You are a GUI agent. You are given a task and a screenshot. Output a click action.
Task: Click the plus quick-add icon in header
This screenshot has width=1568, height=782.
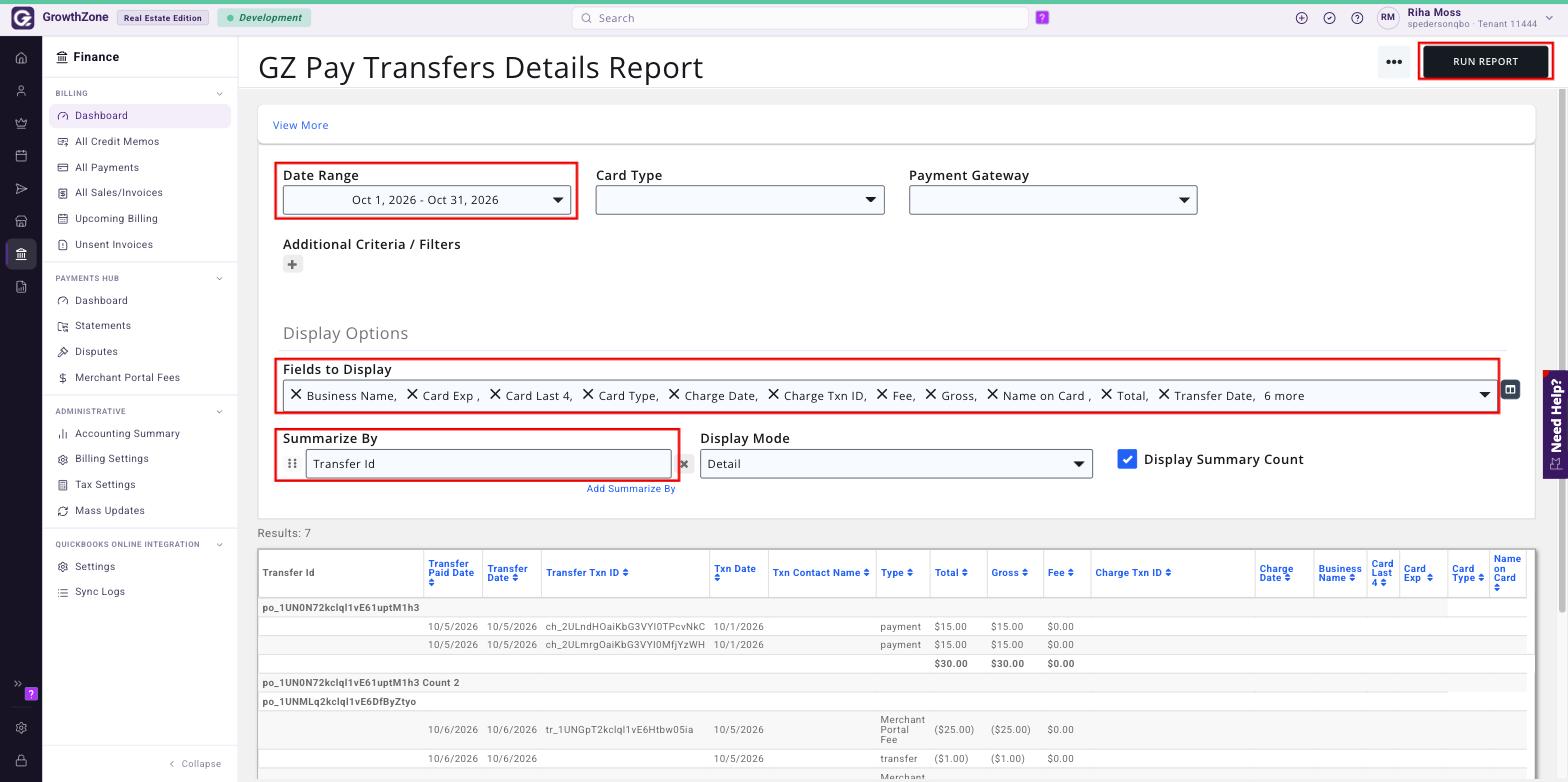[1301, 18]
